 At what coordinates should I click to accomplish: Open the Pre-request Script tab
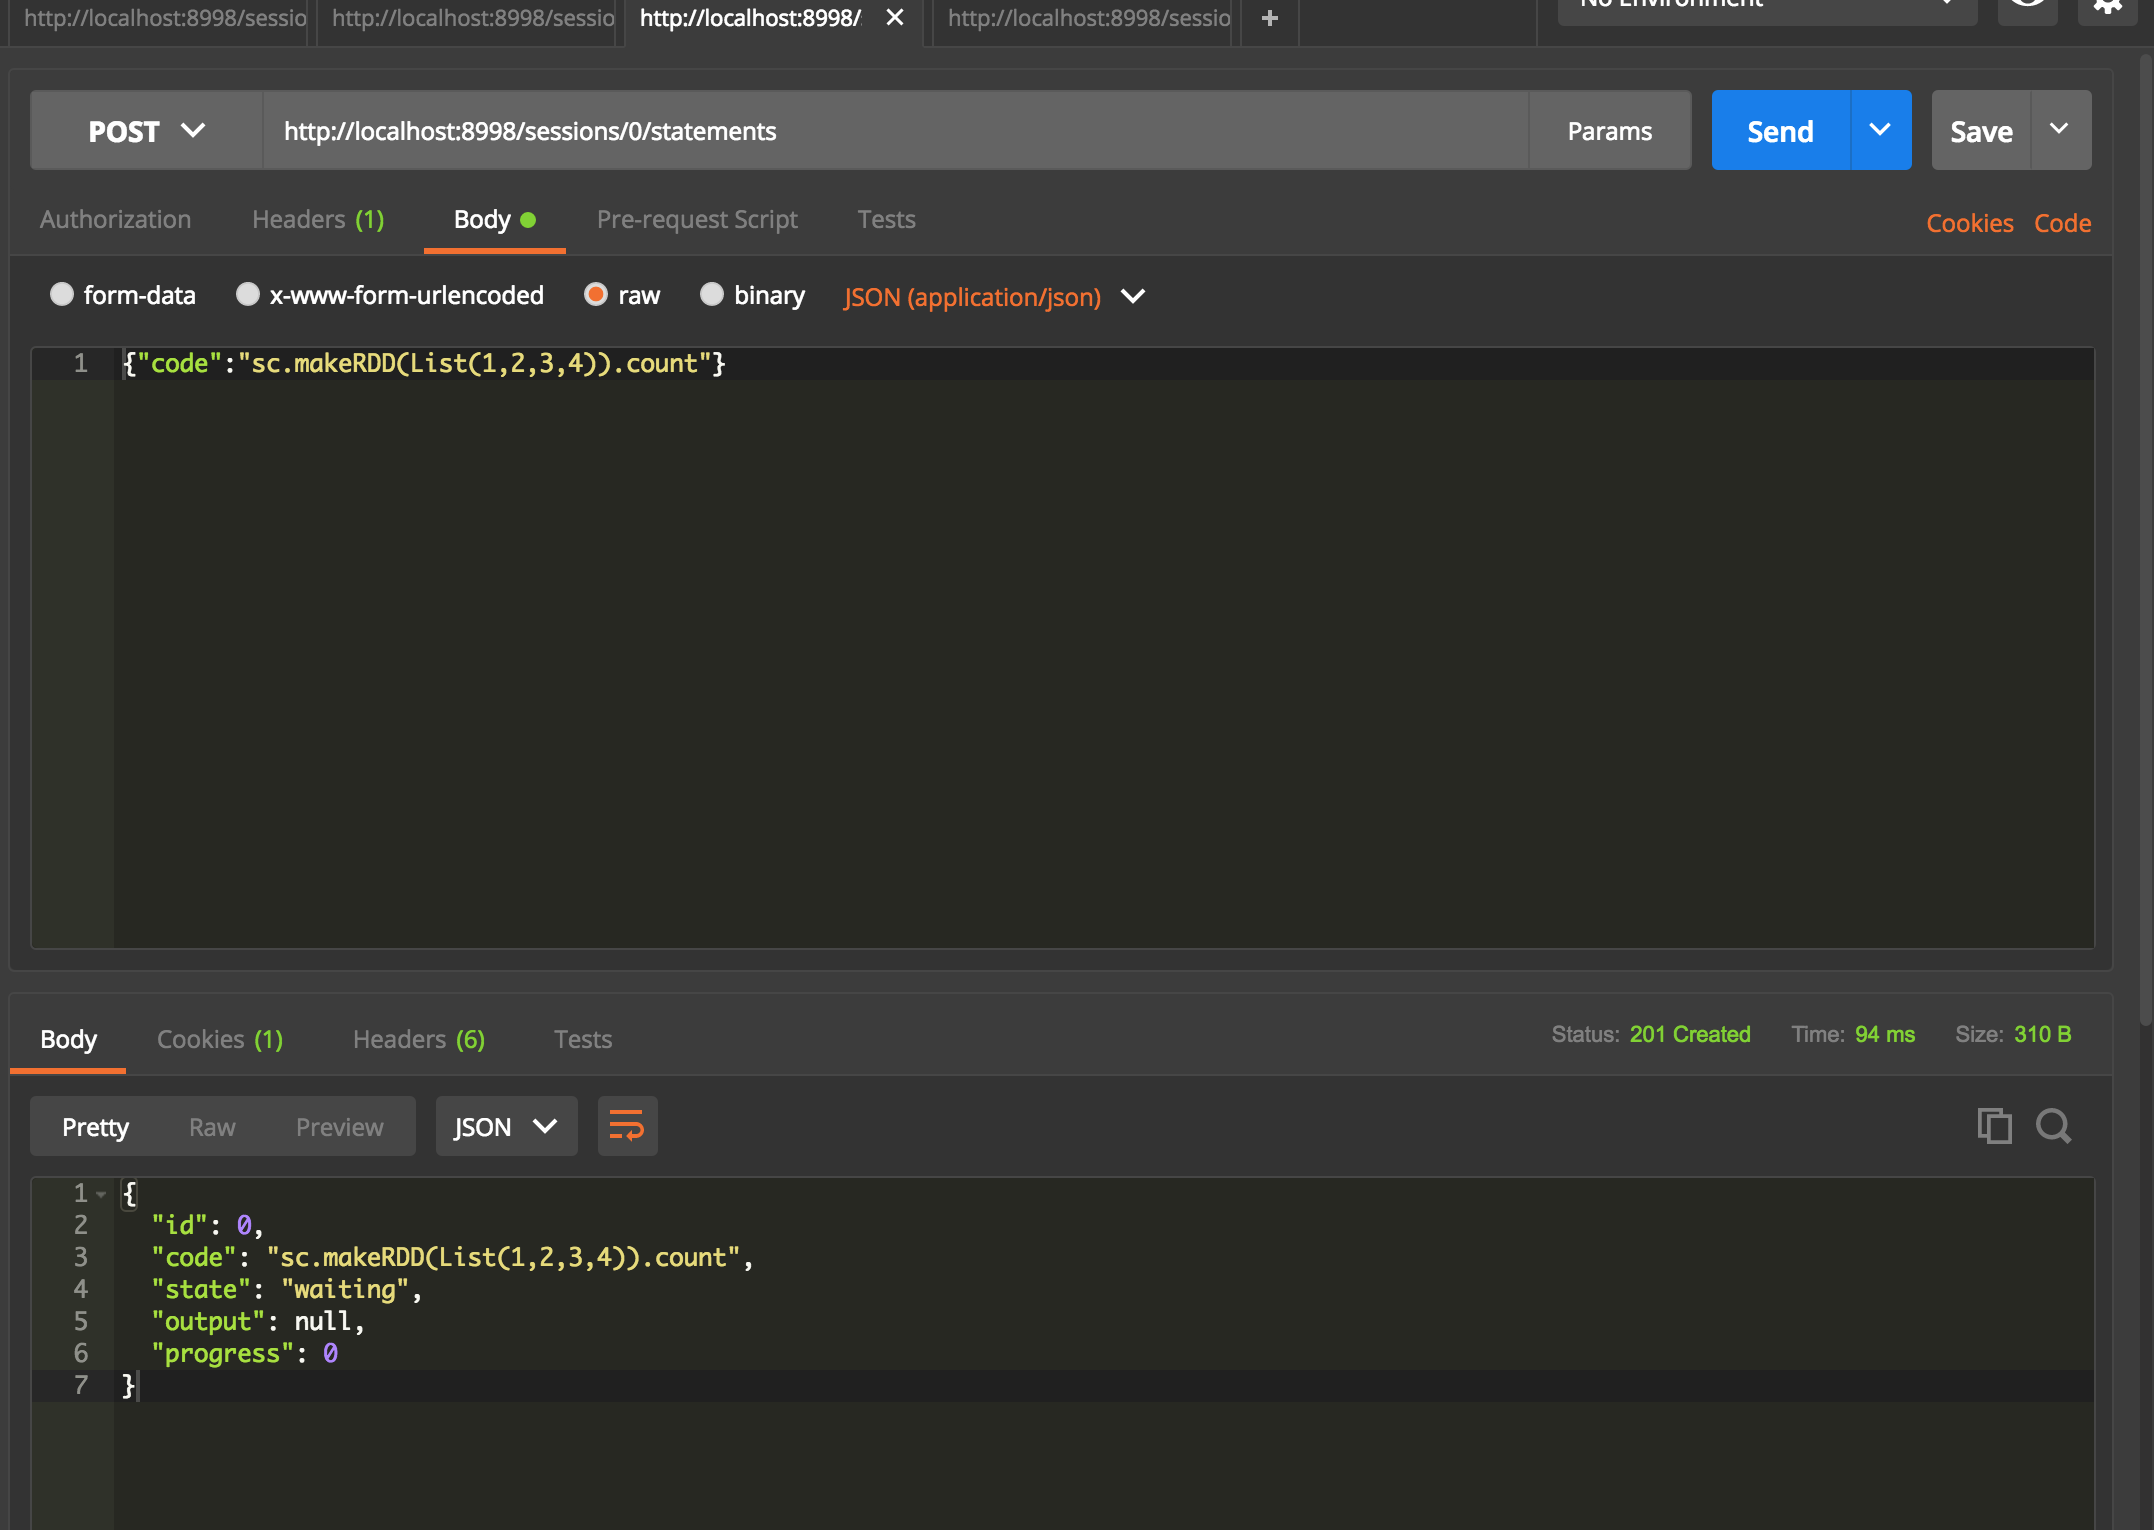pyautogui.click(x=697, y=220)
